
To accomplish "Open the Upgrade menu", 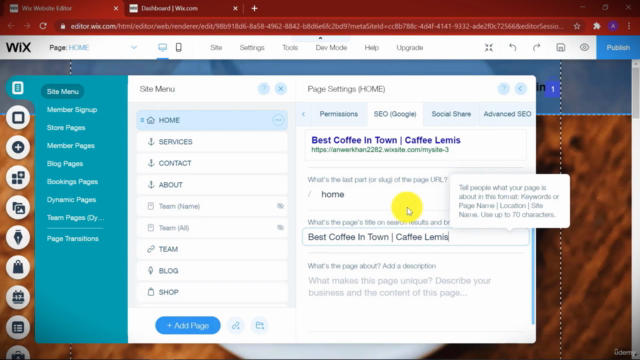I will coord(409,47).
